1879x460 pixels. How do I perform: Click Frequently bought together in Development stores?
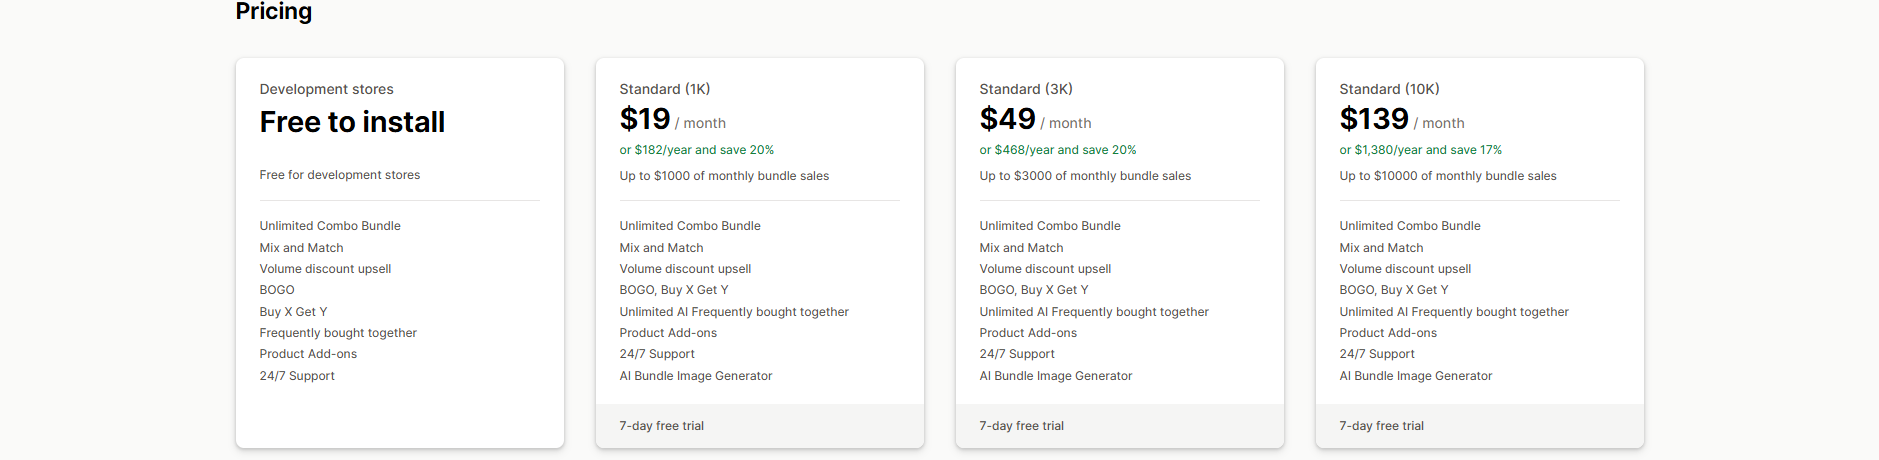coord(338,333)
